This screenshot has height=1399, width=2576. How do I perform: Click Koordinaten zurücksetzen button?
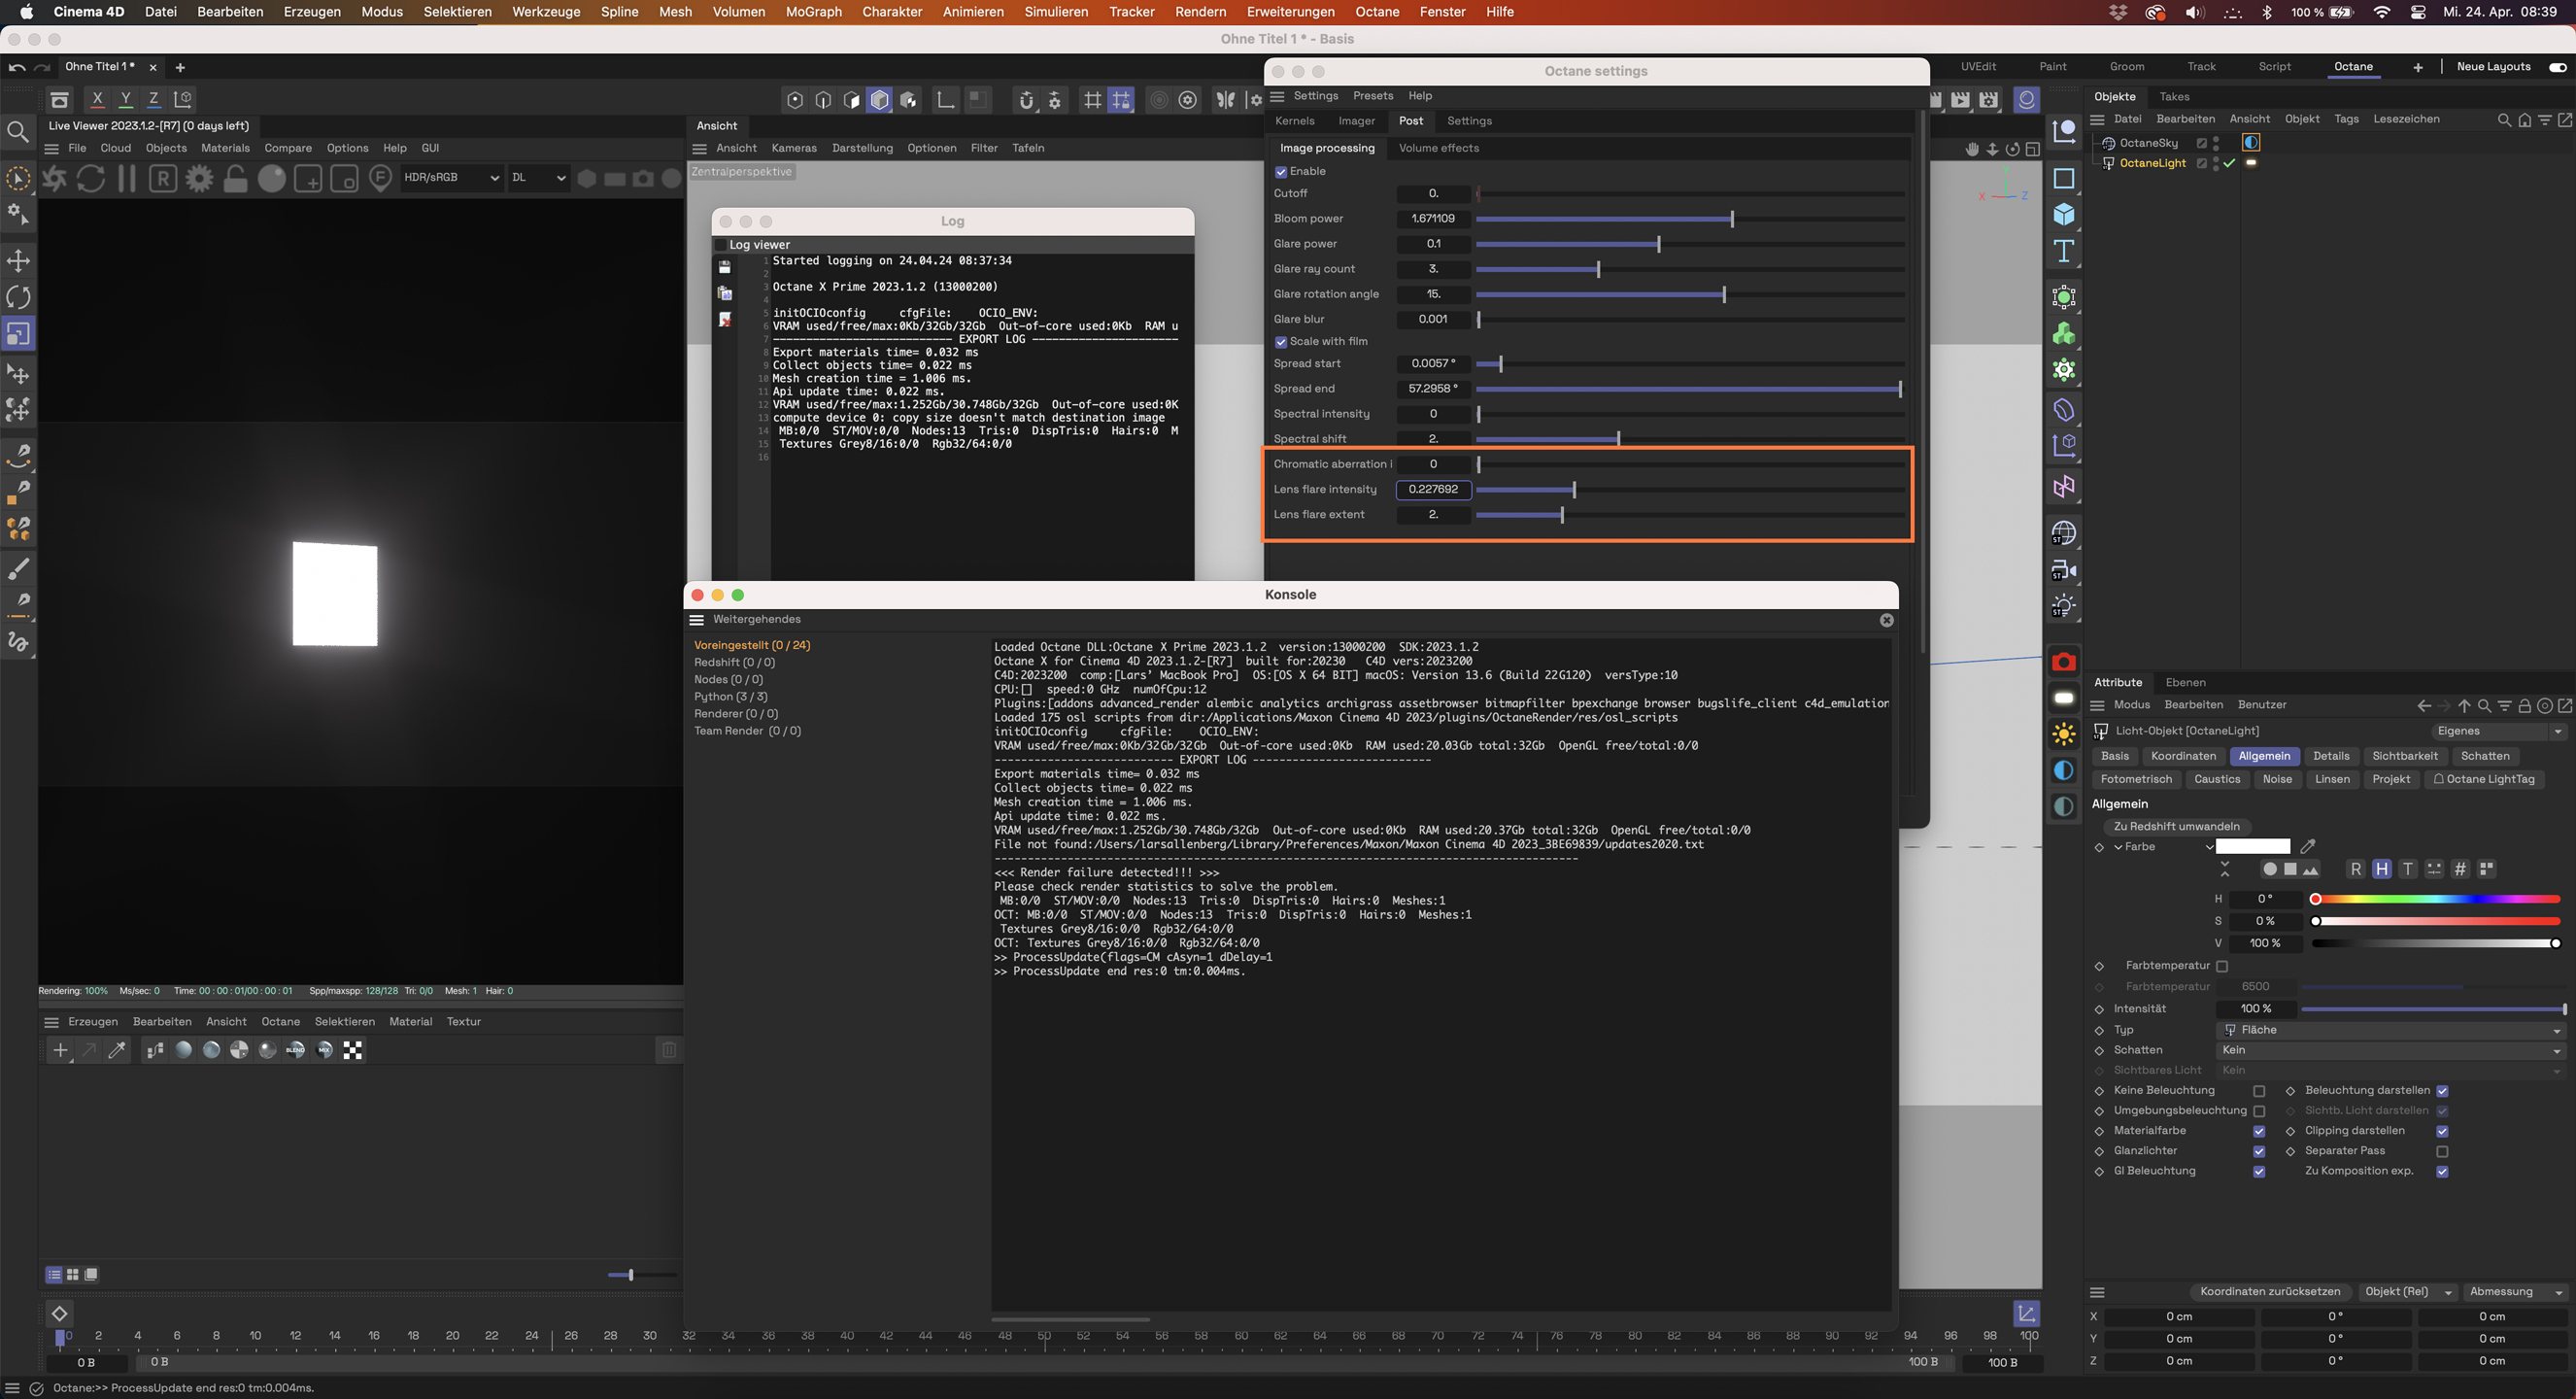[x=2270, y=1292]
